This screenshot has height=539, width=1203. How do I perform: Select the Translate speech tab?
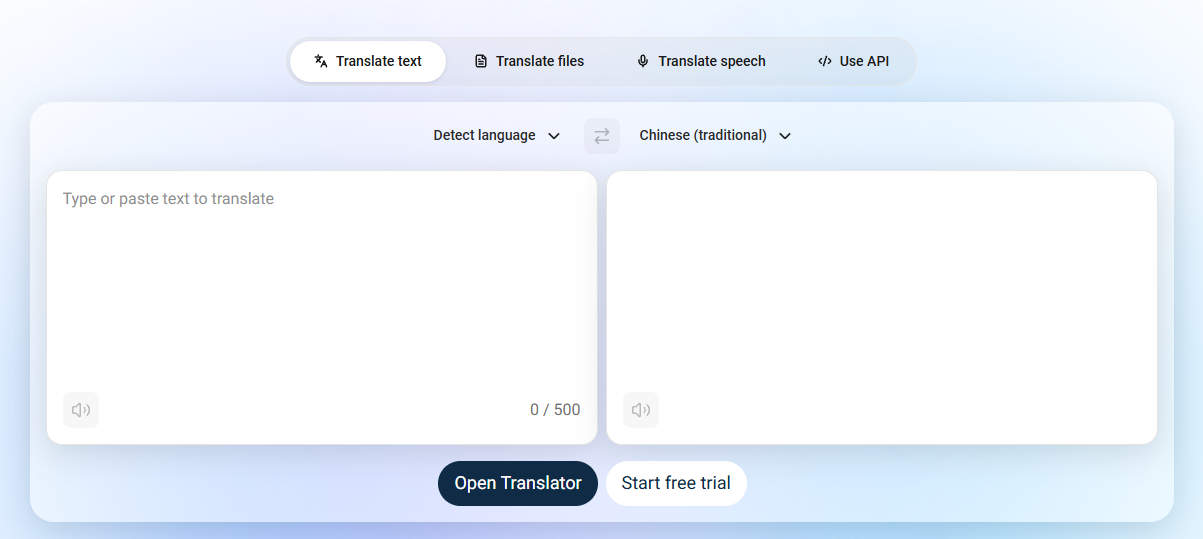coord(701,61)
